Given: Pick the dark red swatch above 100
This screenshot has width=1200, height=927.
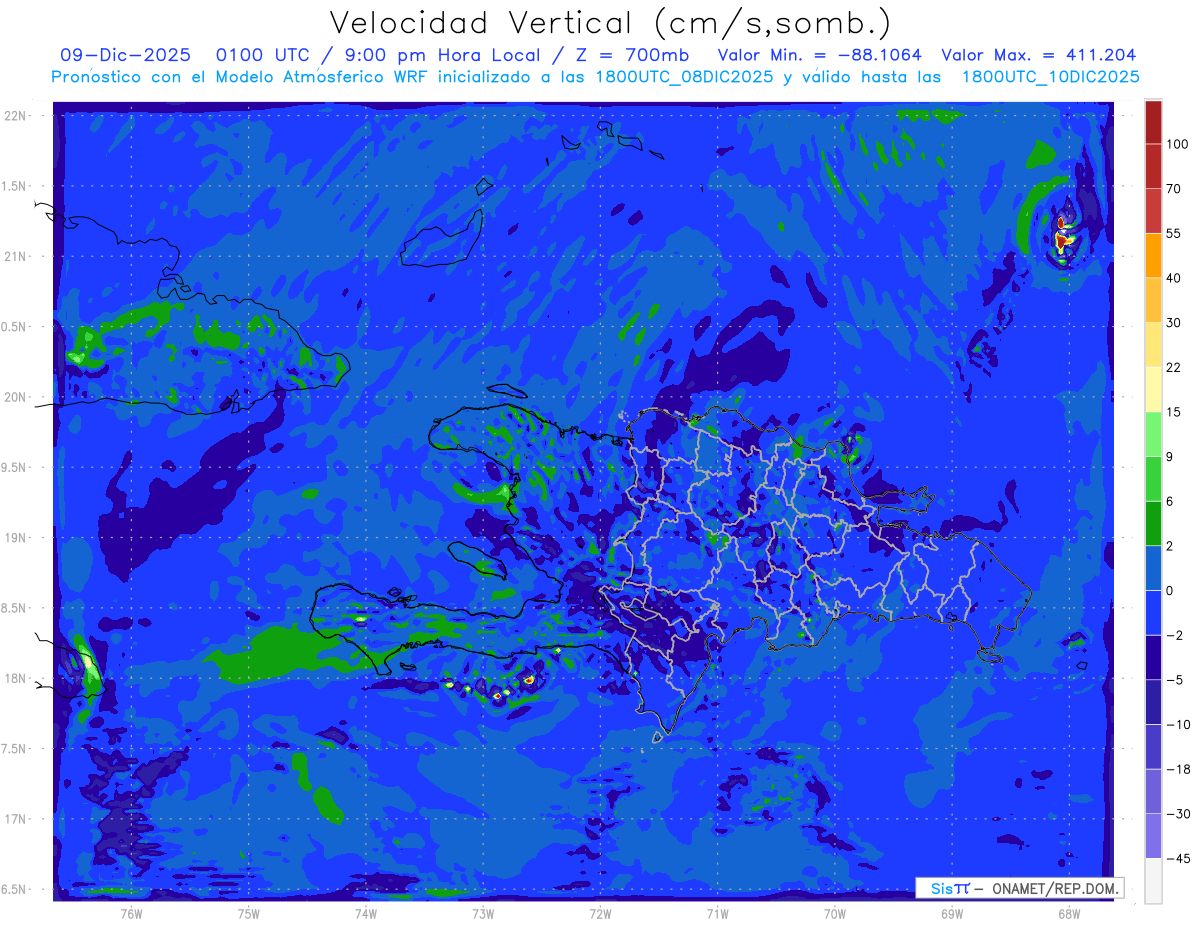Looking at the screenshot, I should pyautogui.click(x=1153, y=122).
